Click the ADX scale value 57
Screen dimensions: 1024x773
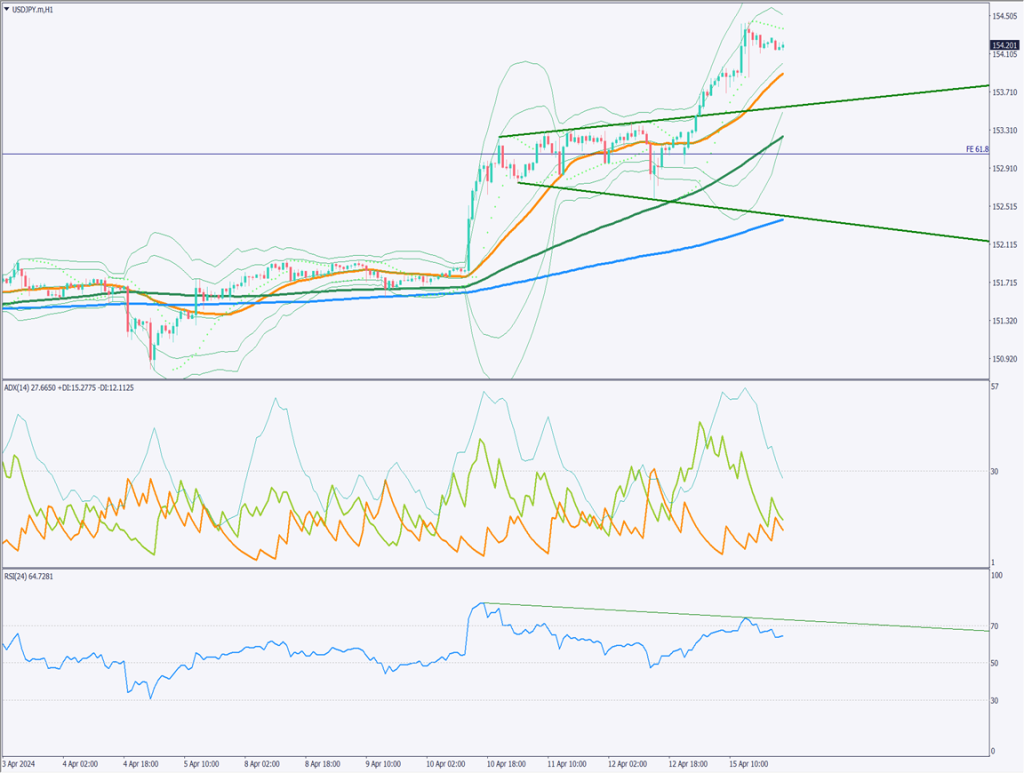[995, 386]
